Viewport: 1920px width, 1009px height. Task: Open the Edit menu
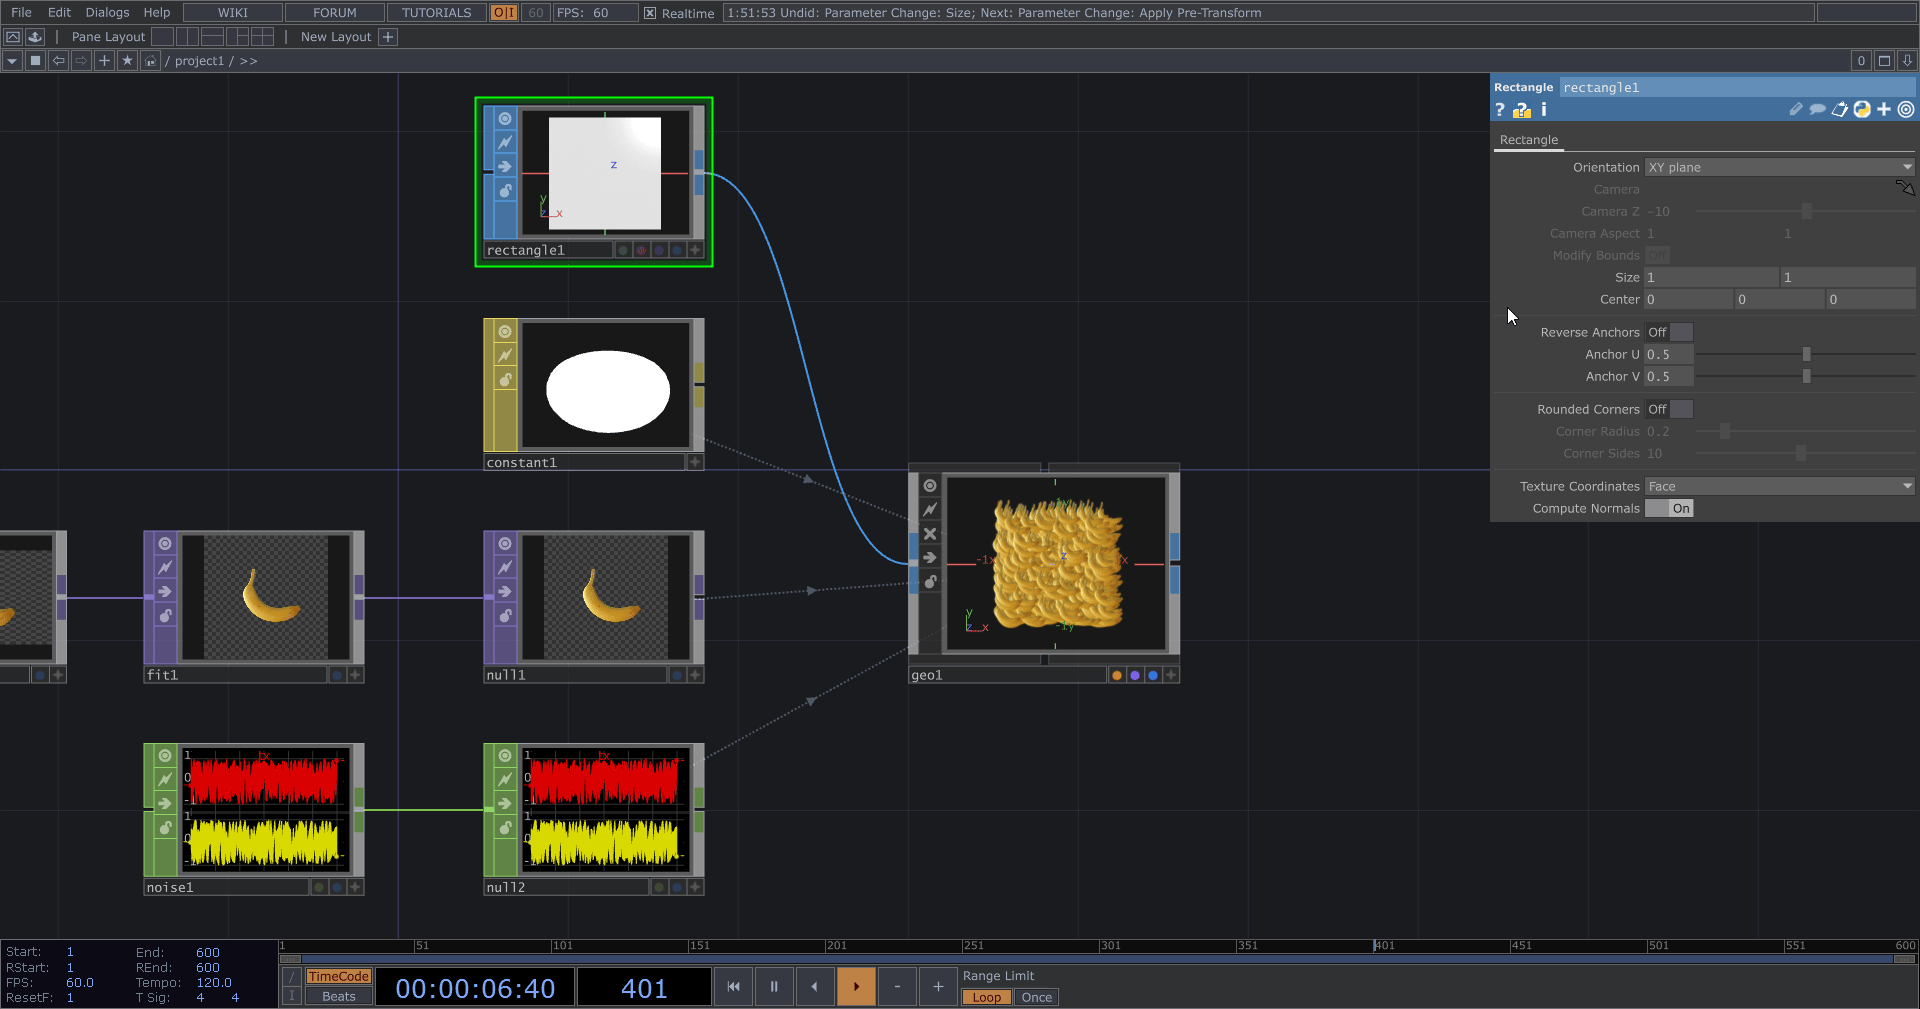[59, 13]
